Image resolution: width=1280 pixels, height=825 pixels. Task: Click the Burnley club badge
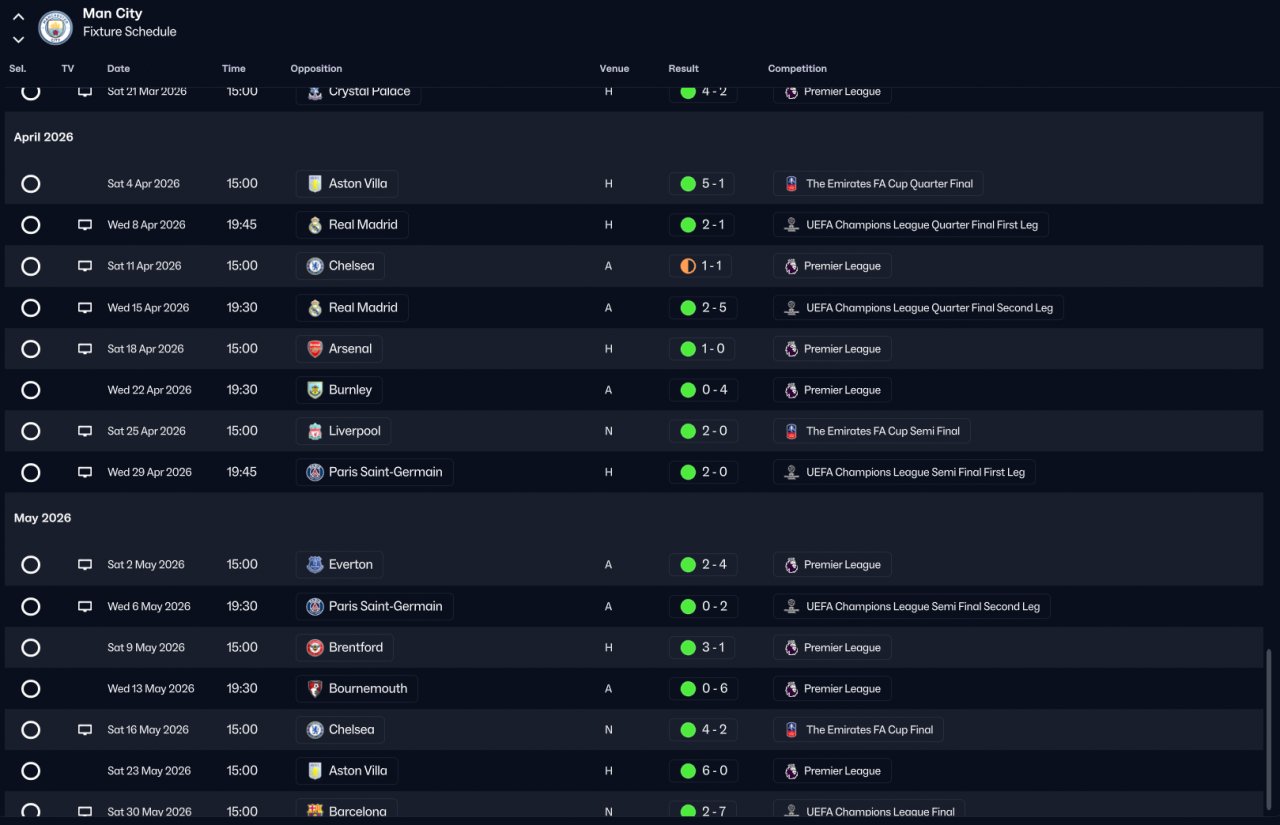point(315,390)
